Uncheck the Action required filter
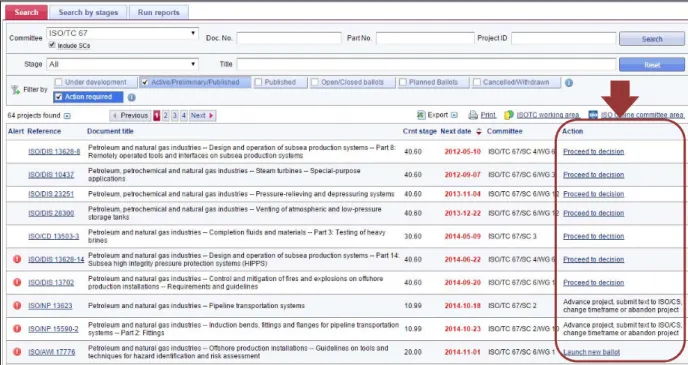This screenshot has height=365, width=688. coord(59,97)
